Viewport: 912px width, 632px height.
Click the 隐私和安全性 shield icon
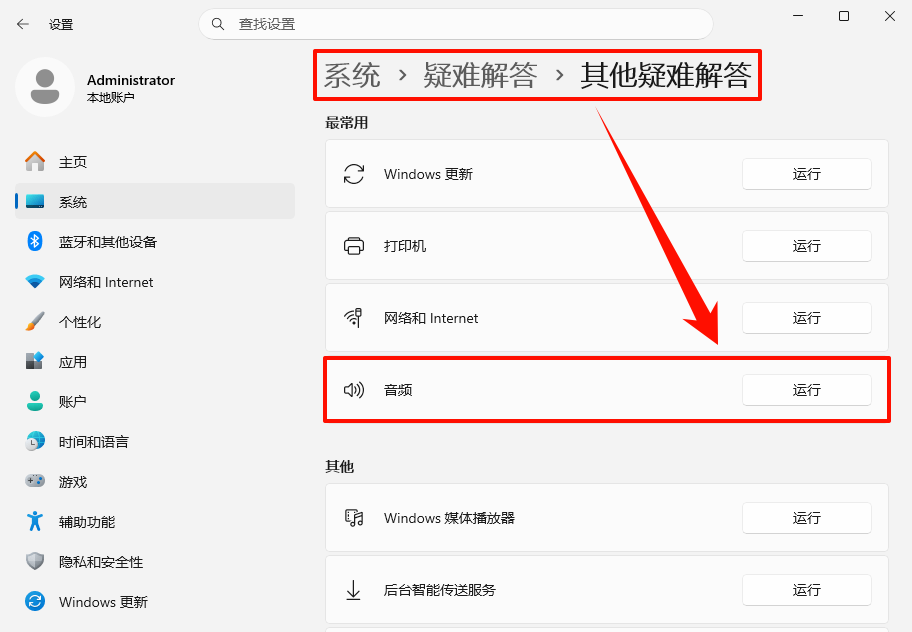(35, 562)
